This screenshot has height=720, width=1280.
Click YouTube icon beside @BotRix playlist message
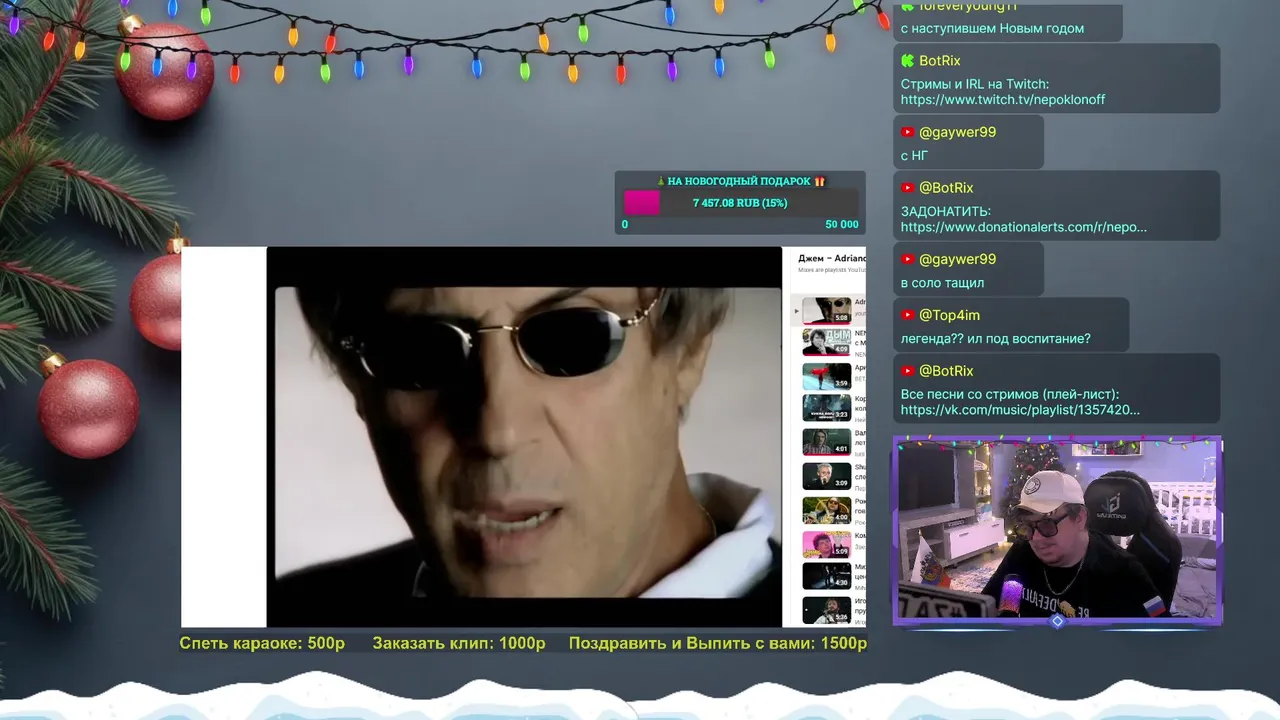908,371
